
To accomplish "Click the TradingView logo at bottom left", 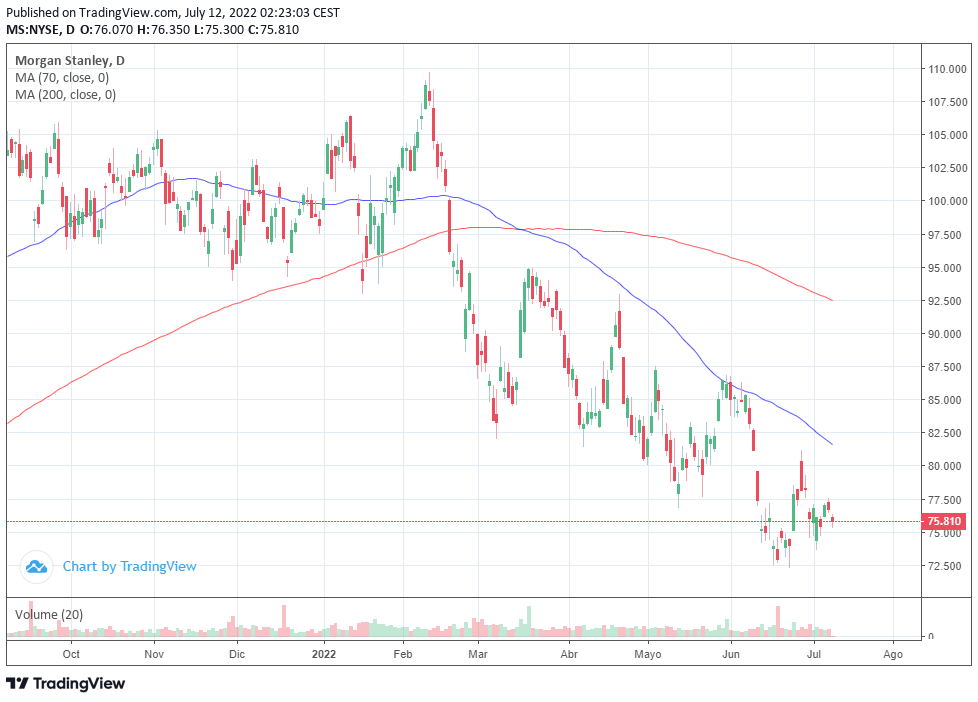I will pyautogui.click(x=66, y=684).
